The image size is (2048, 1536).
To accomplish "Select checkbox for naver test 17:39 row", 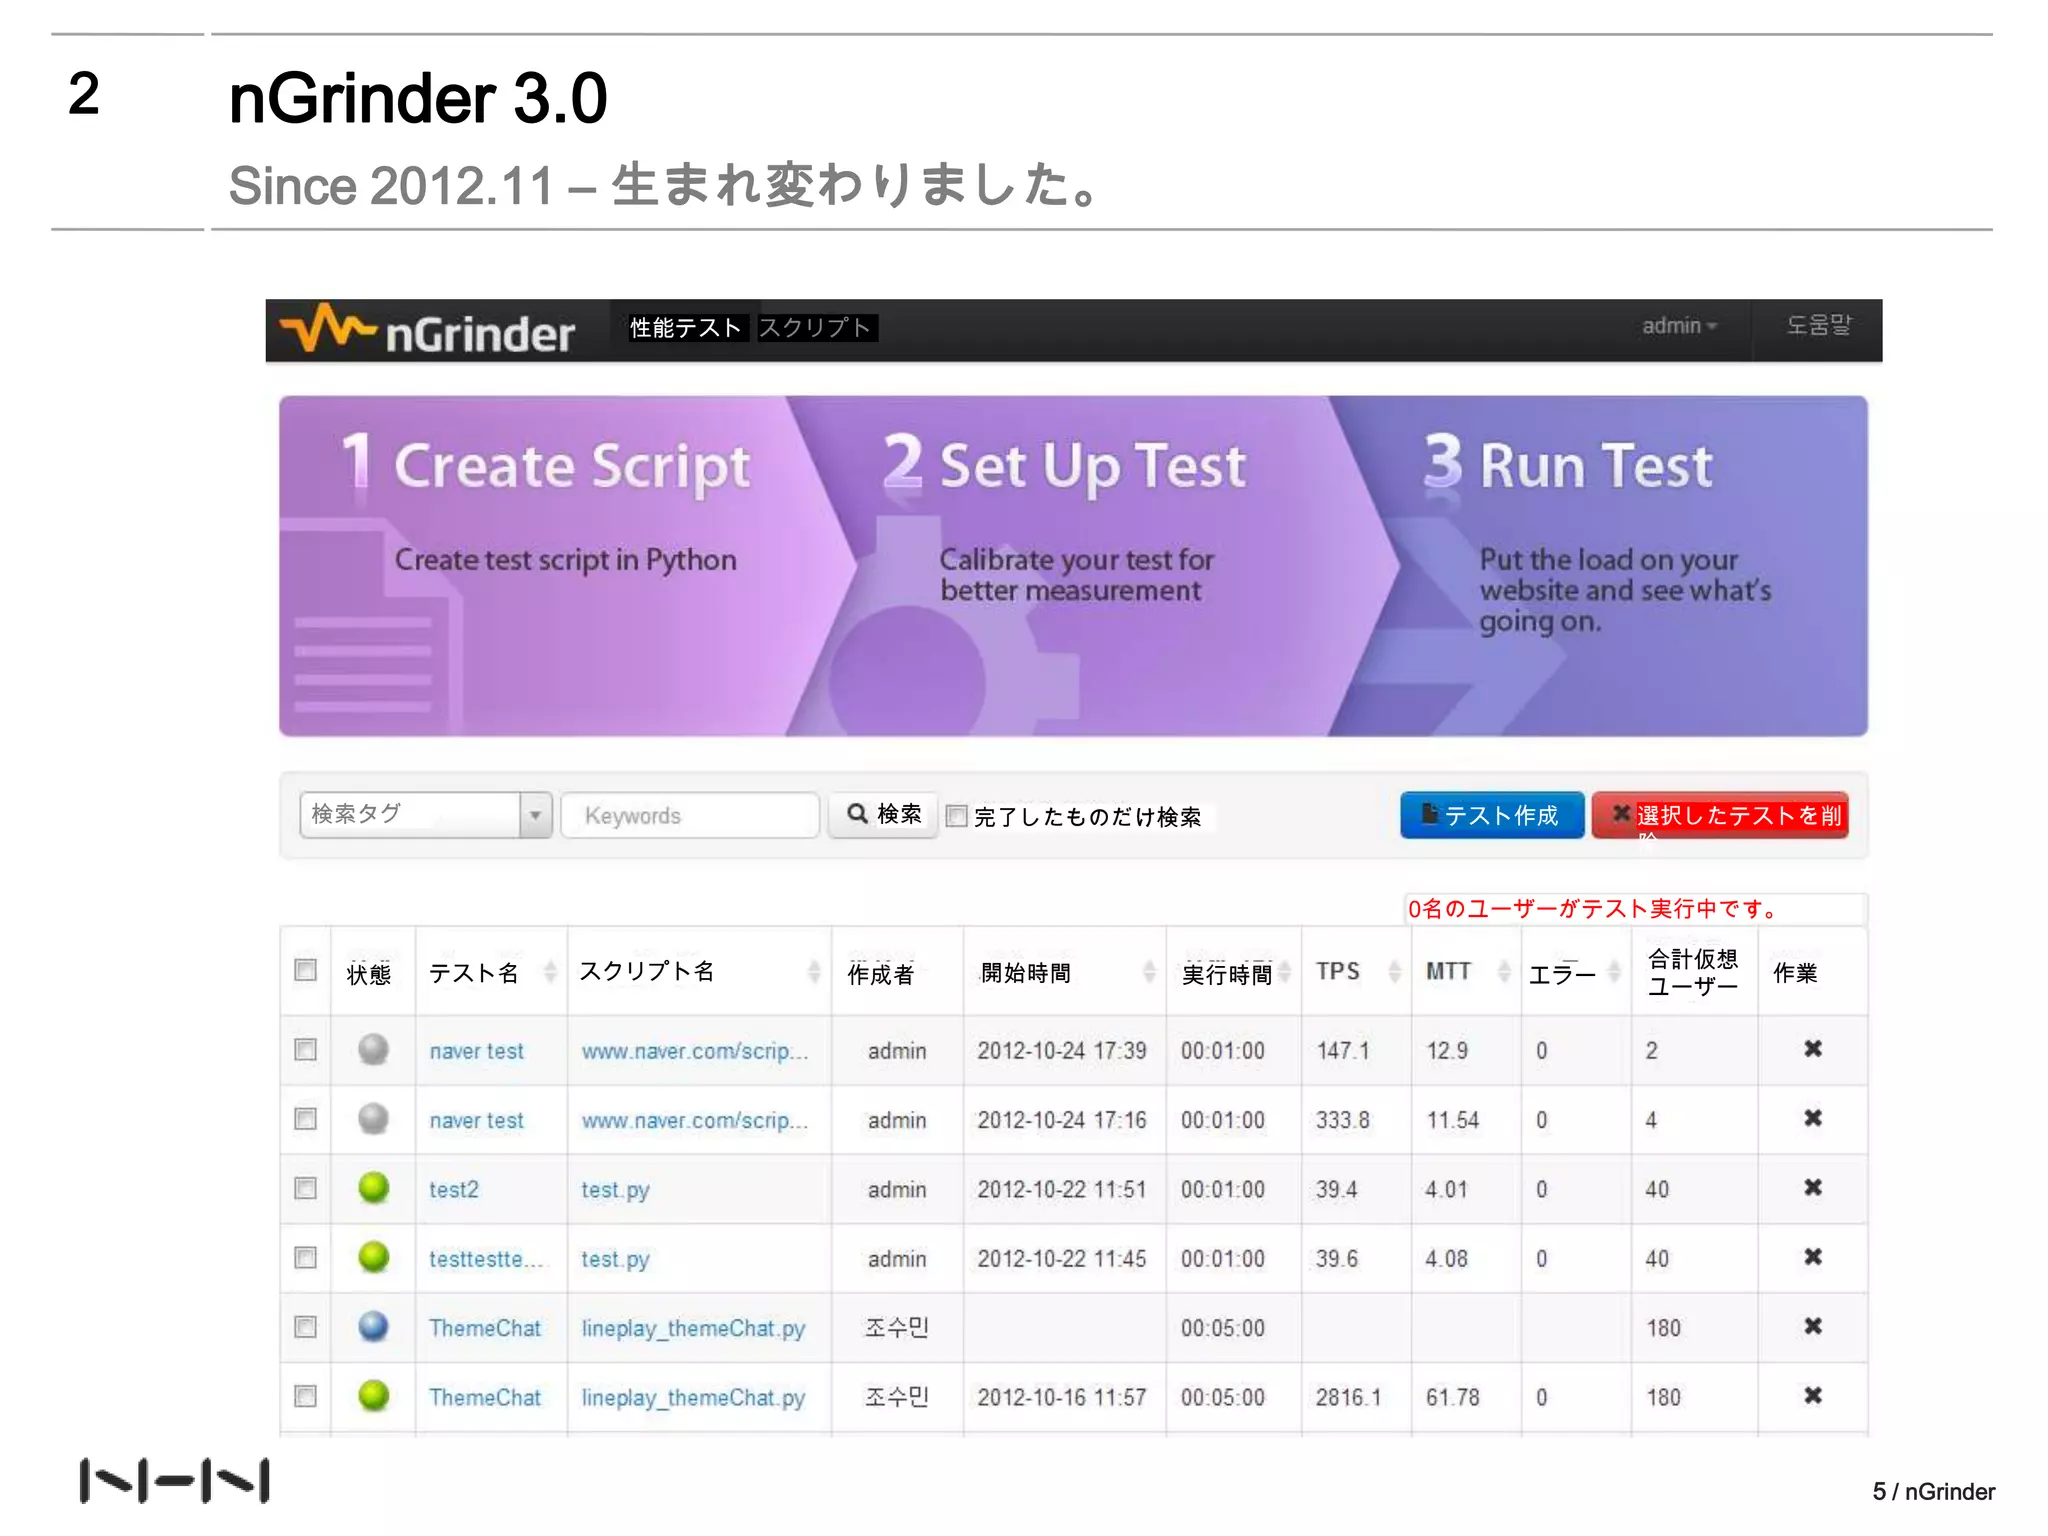I will [x=306, y=1049].
